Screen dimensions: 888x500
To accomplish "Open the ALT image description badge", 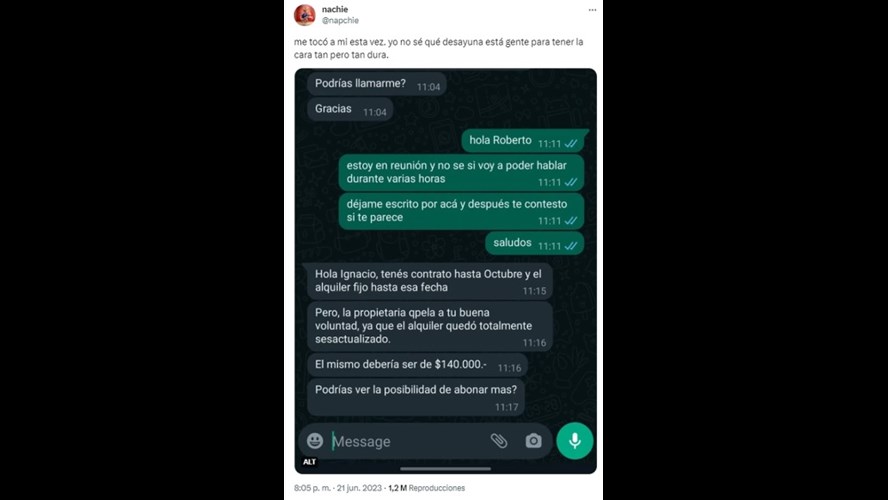I will [x=309, y=462].
